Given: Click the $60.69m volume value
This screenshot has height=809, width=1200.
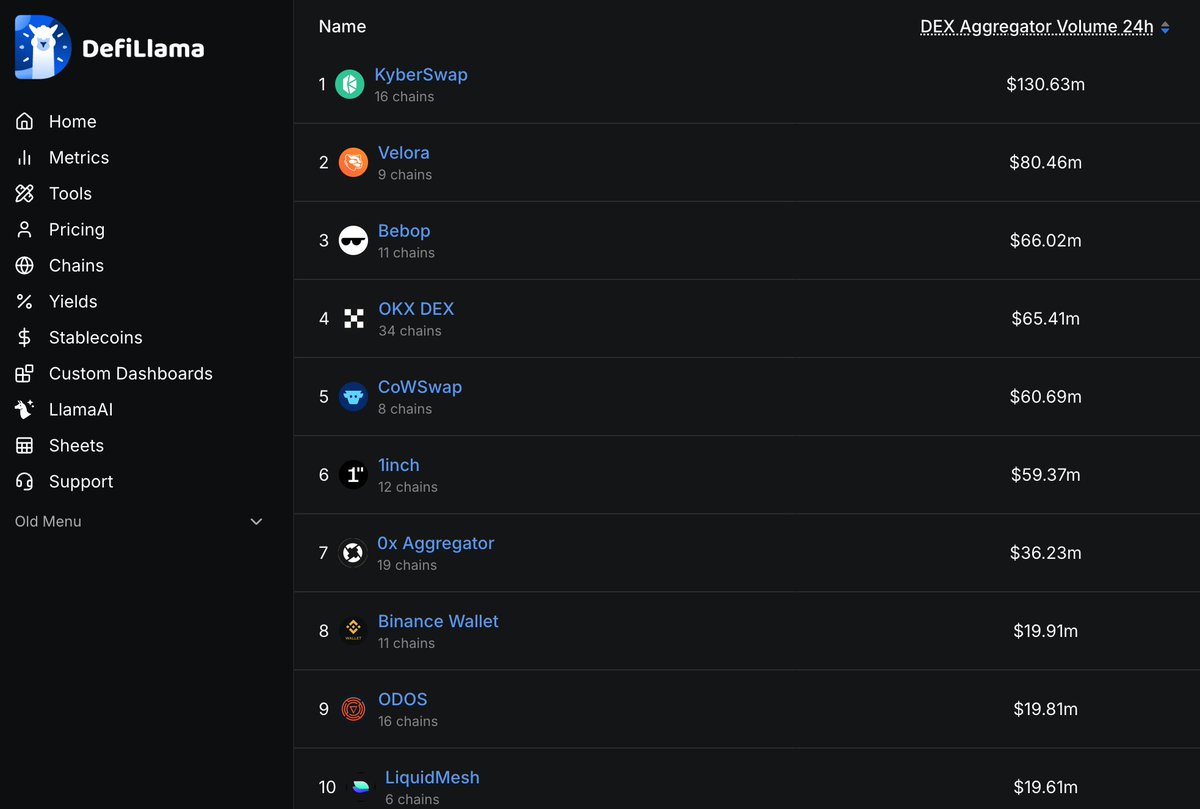Looking at the screenshot, I should point(1046,396).
